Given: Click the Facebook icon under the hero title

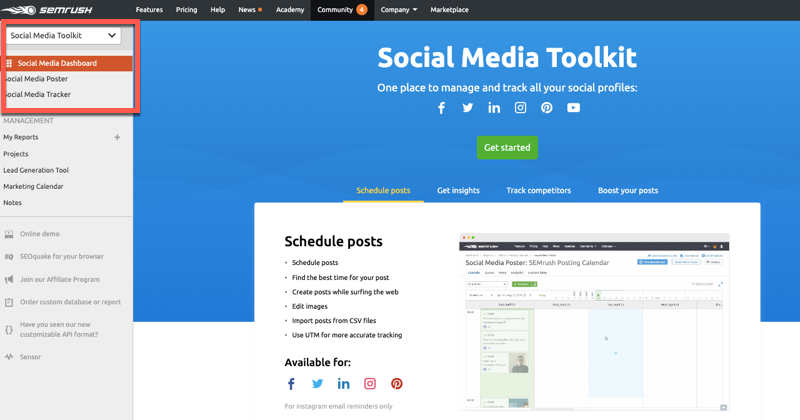Looking at the screenshot, I should 441,108.
